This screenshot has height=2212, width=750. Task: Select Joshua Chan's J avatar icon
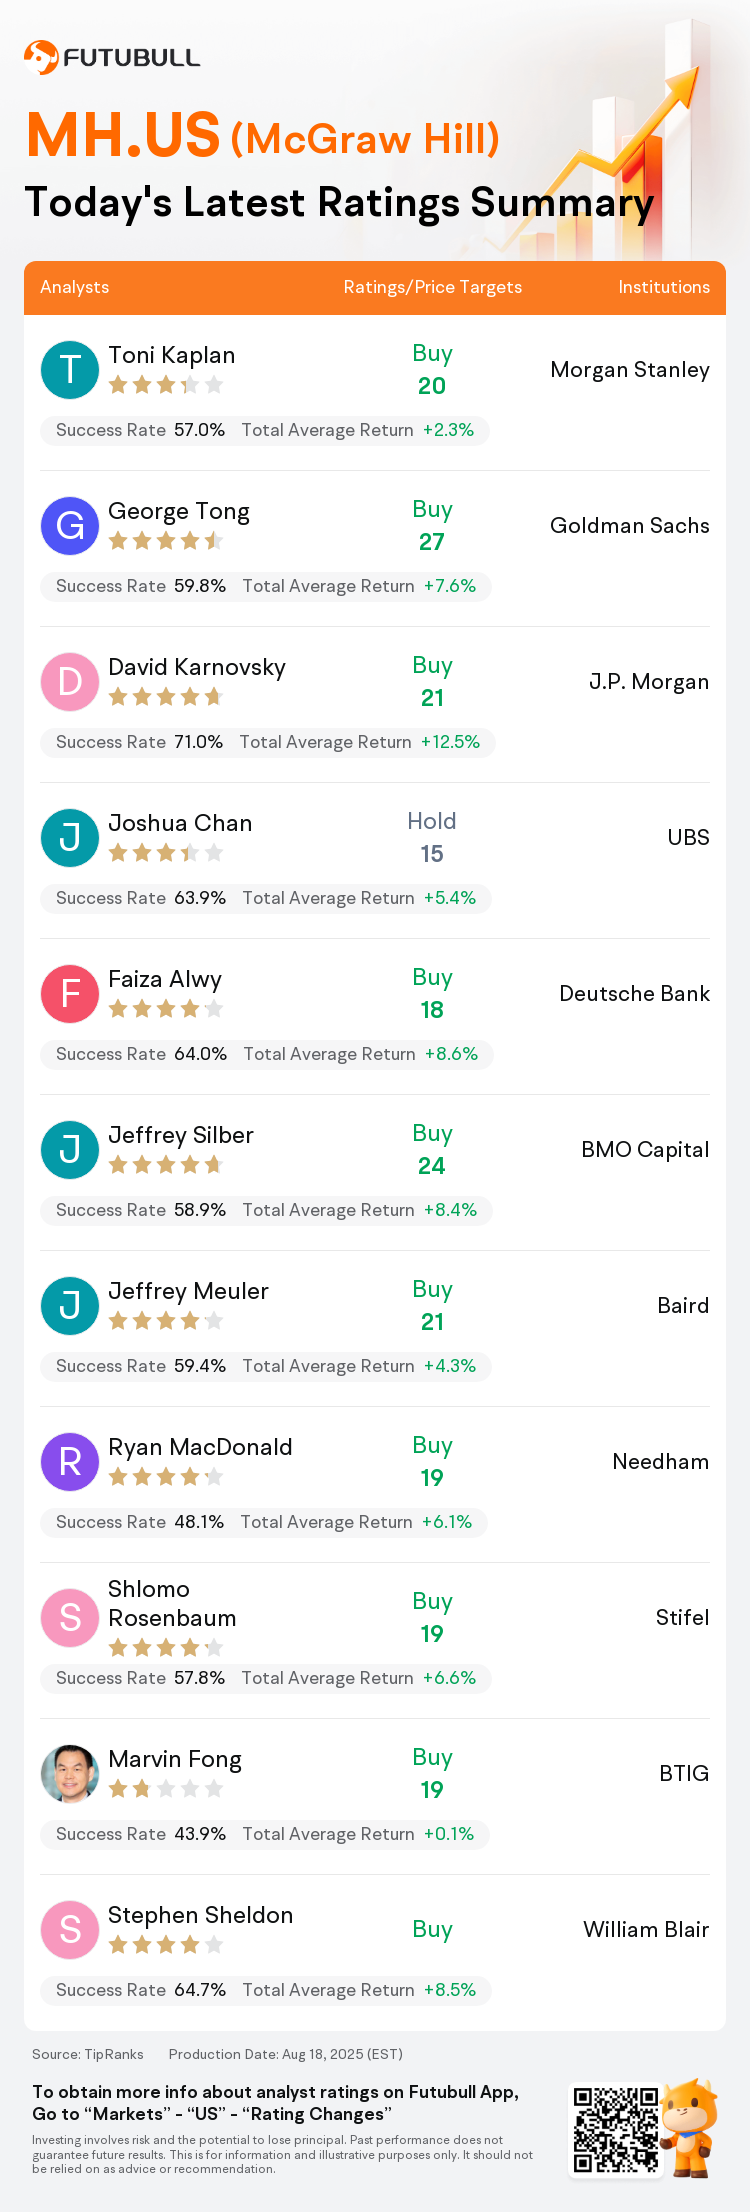[70, 837]
